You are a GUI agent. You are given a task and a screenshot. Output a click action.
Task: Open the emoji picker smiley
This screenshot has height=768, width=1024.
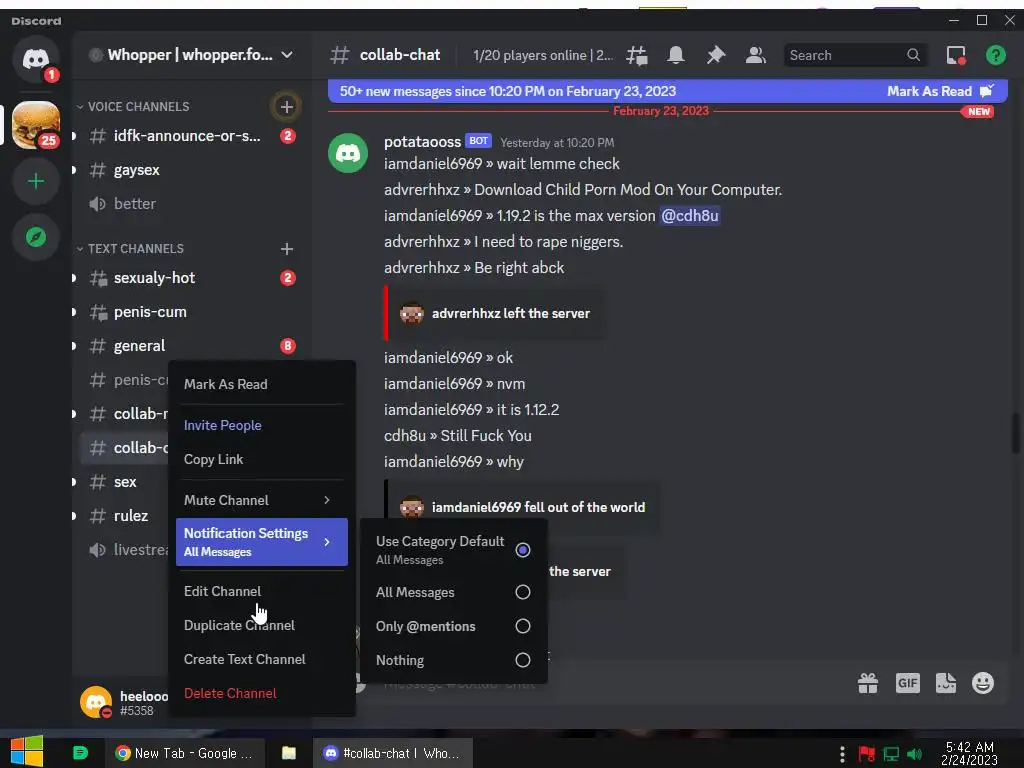(x=983, y=683)
